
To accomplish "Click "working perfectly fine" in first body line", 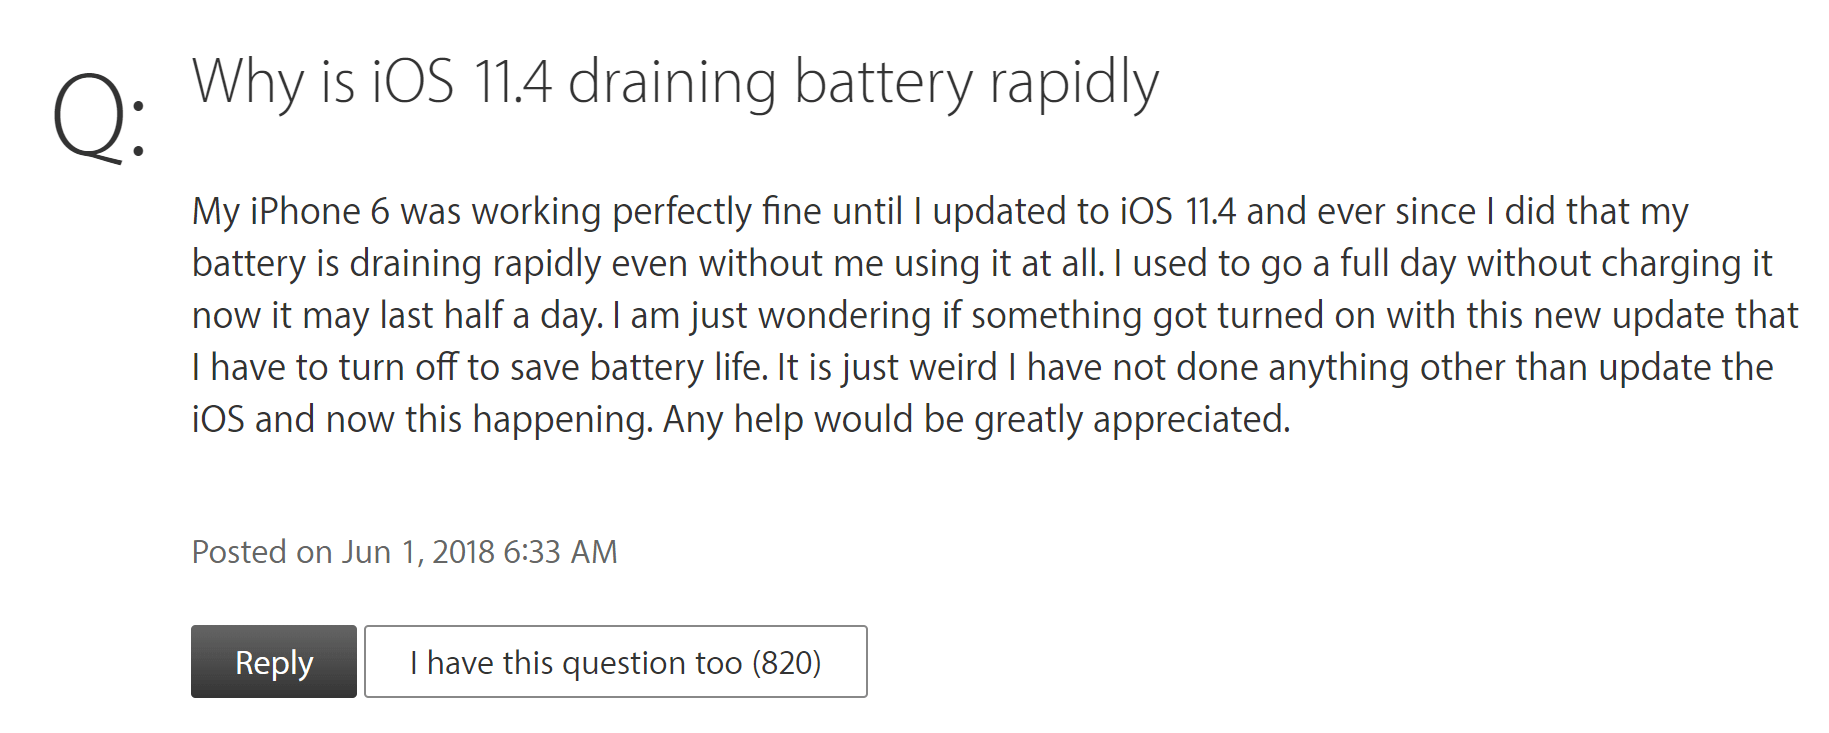I will pos(611,212).
